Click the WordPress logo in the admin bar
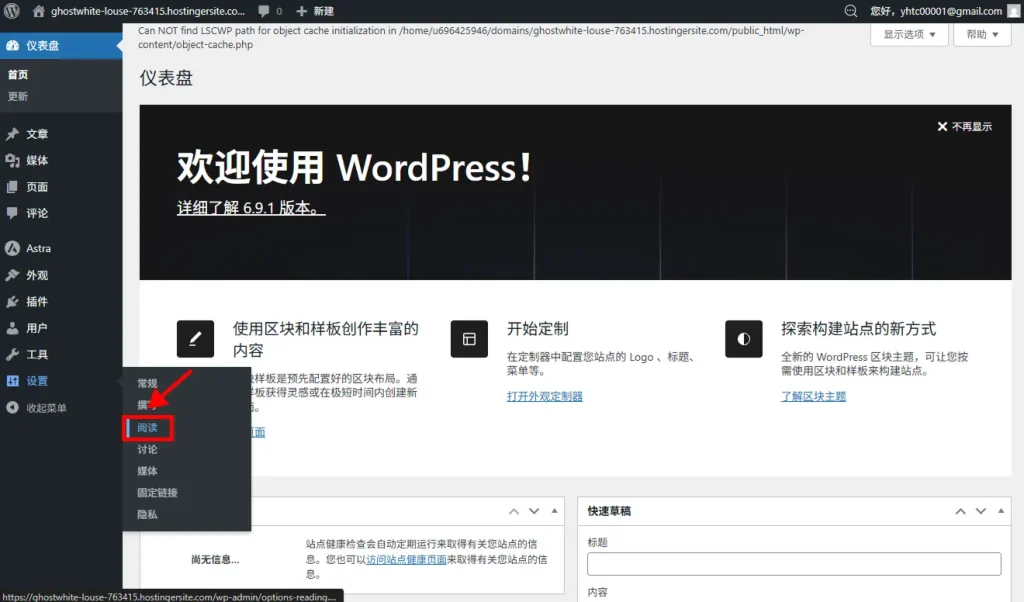This screenshot has height=602, width=1024. click(x=11, y=11)
